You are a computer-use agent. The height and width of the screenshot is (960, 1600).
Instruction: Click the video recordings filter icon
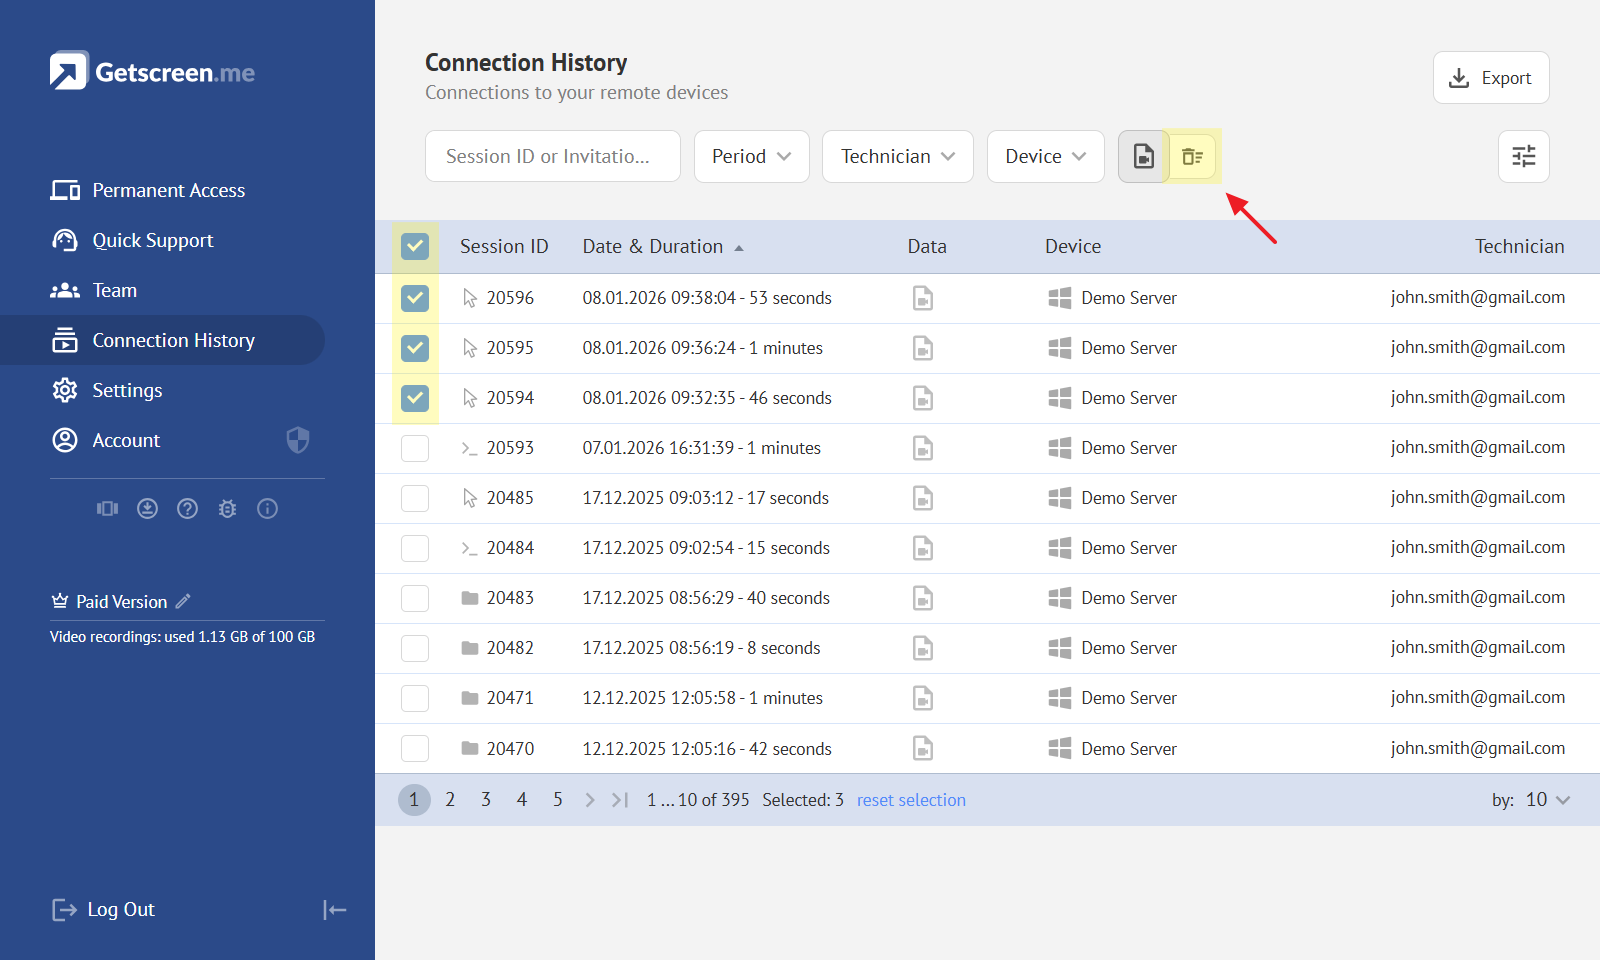coord(1143,157)
